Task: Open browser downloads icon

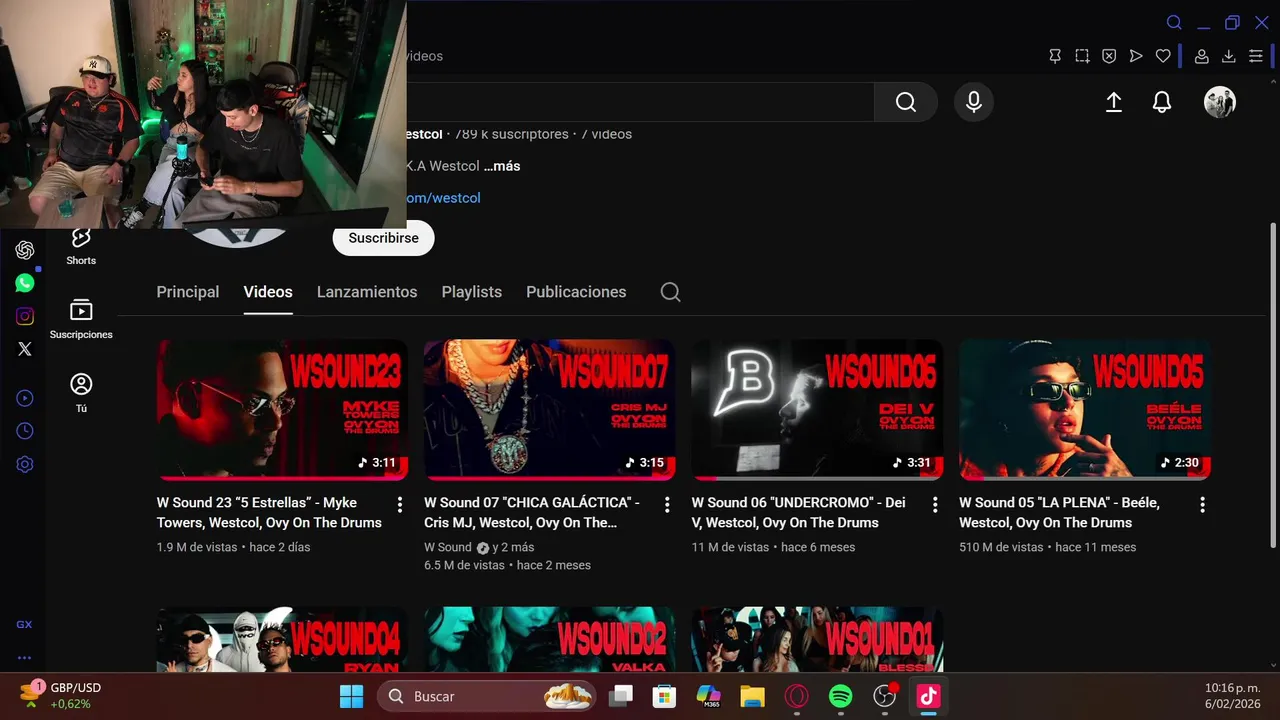Action: [1229, 56]
